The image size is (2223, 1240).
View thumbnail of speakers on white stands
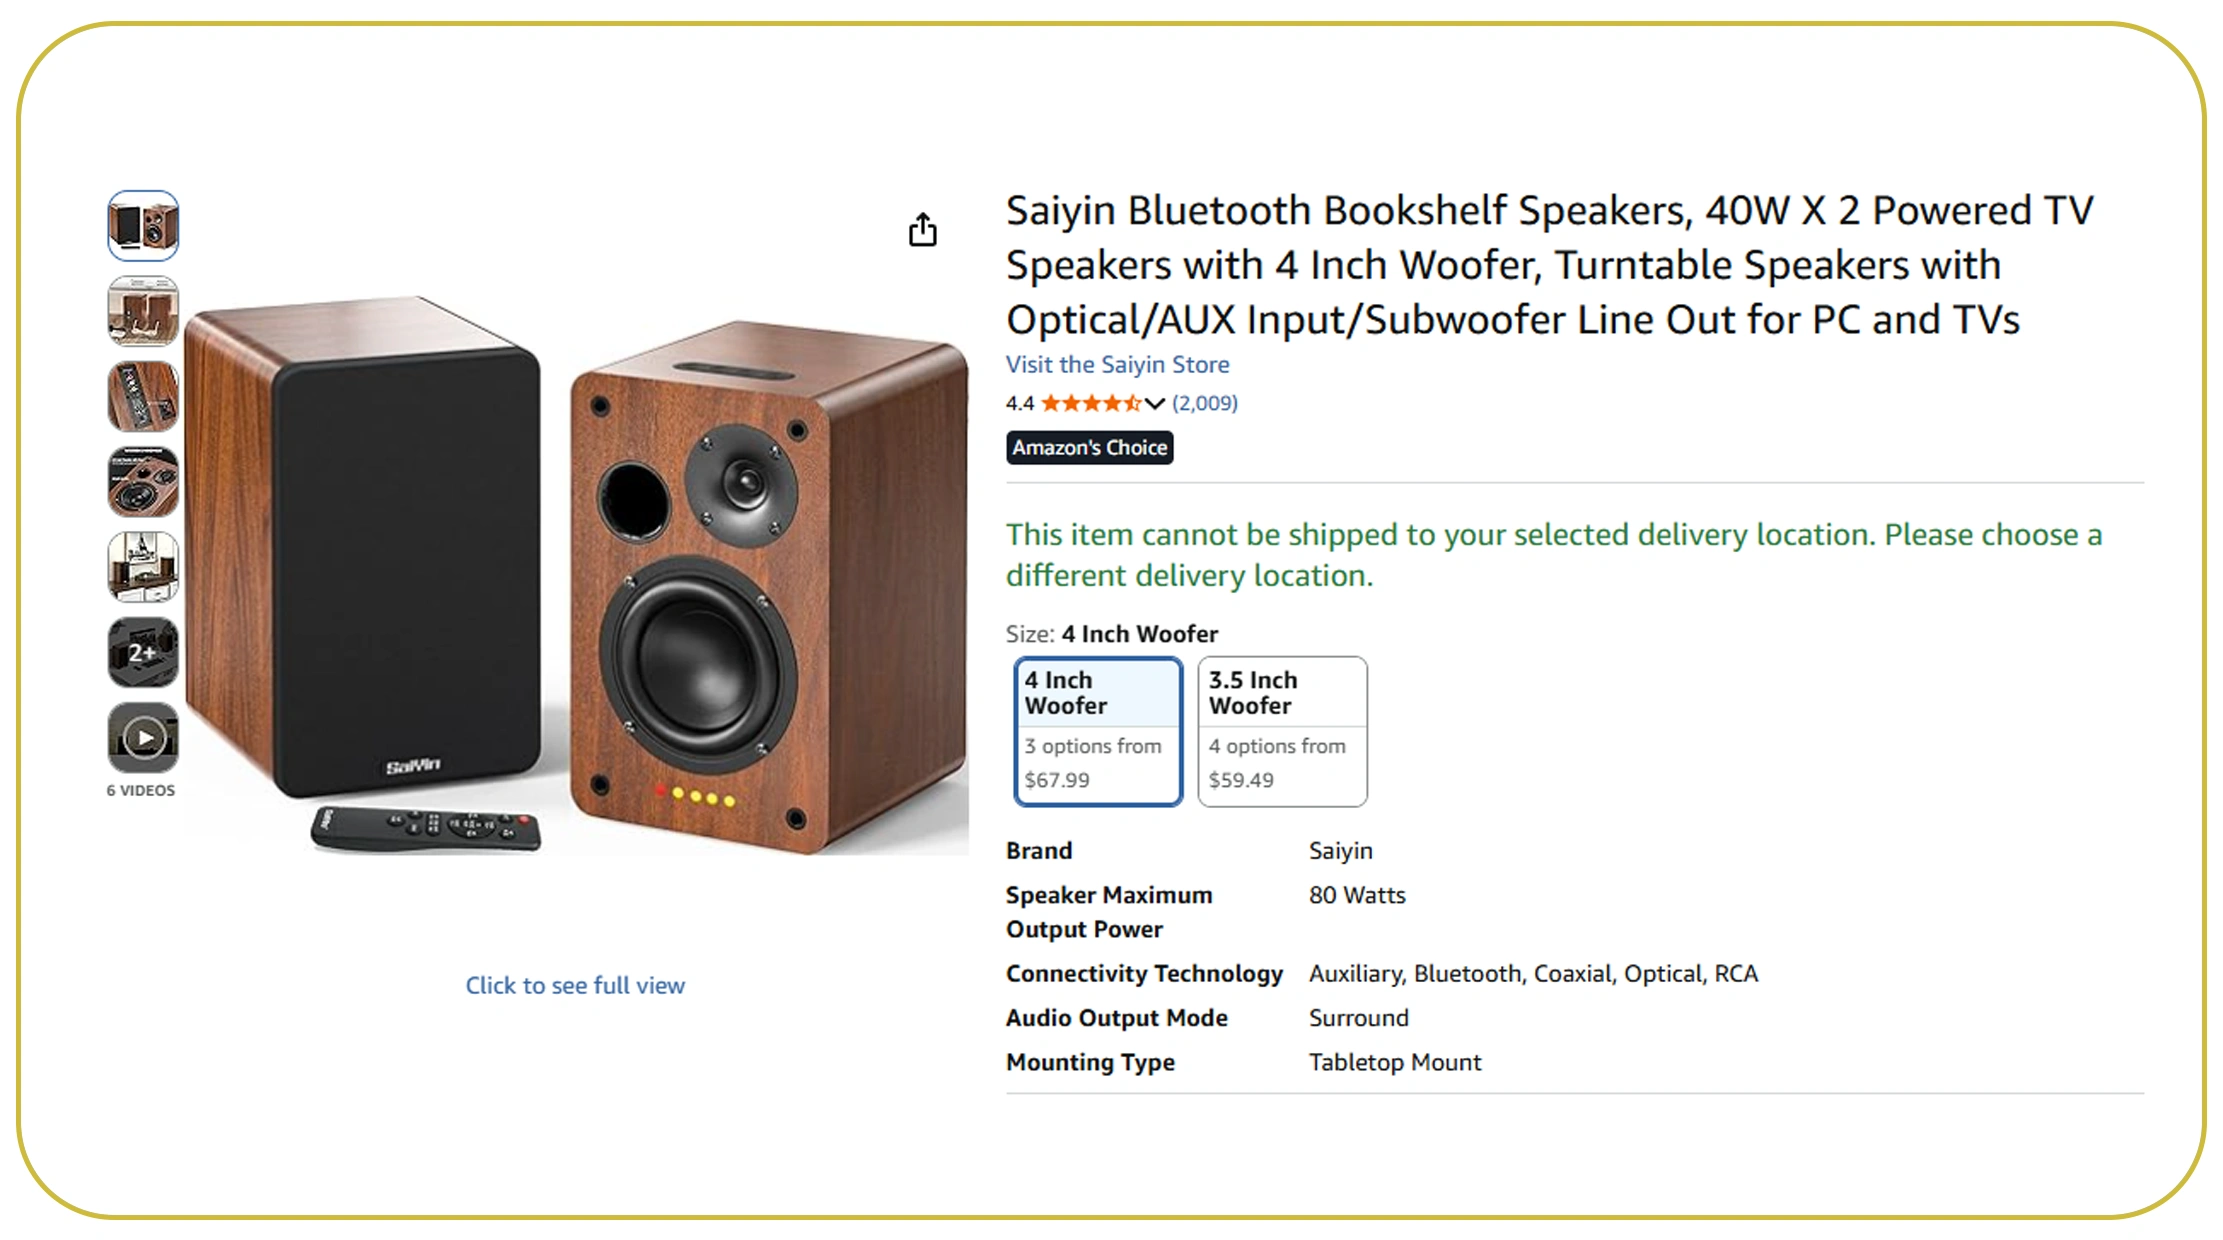(143, 311)
